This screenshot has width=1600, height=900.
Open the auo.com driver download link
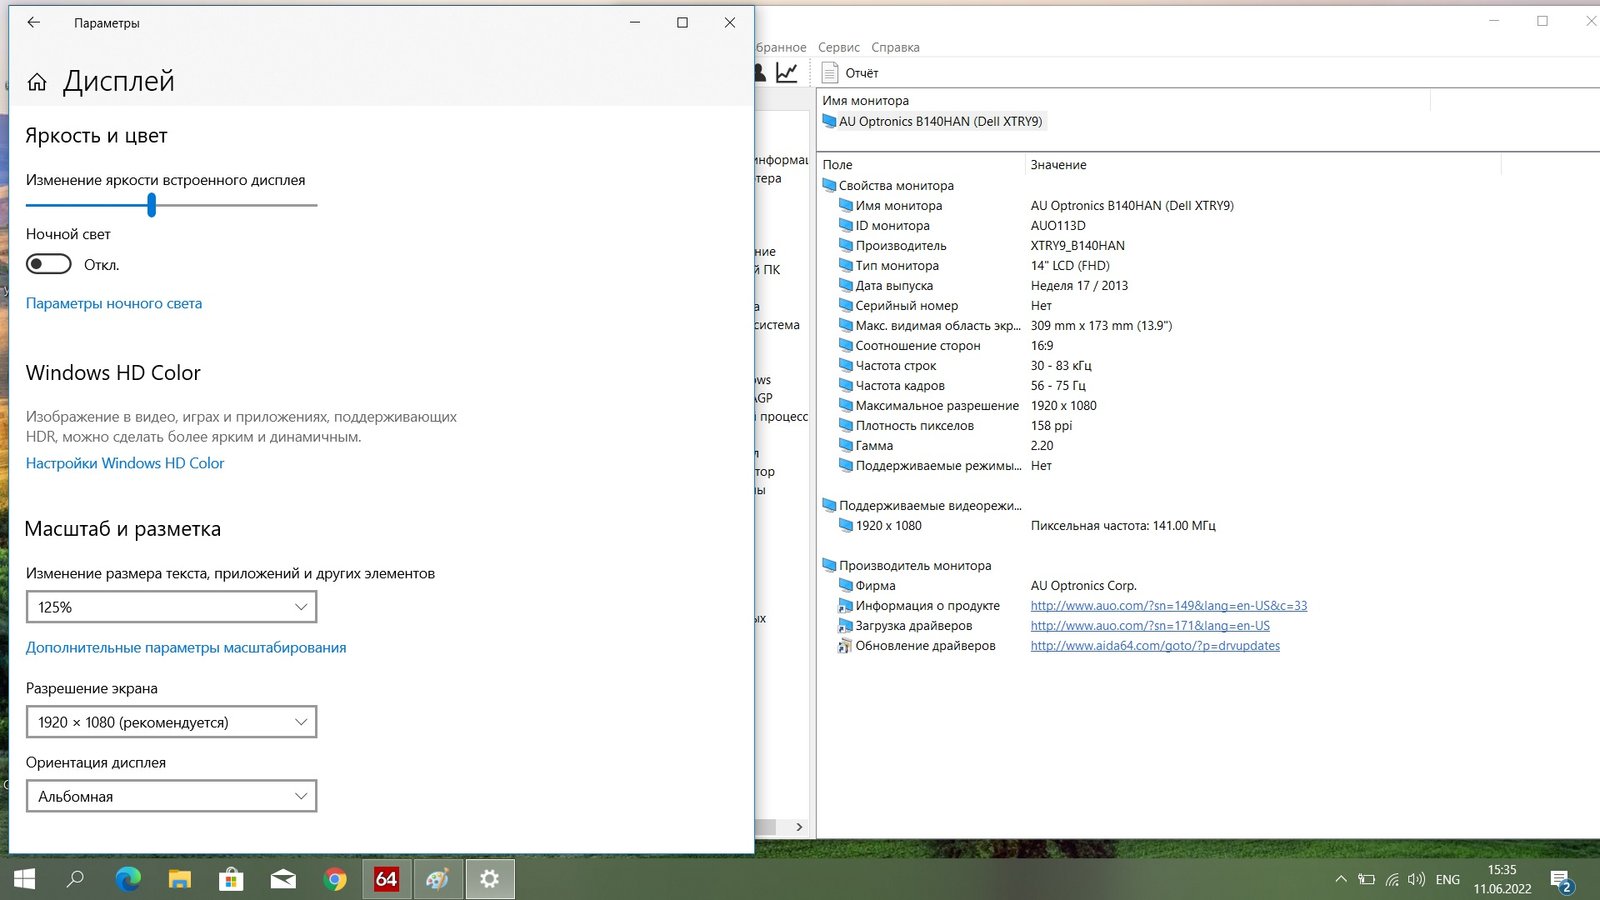[1150, 625]
